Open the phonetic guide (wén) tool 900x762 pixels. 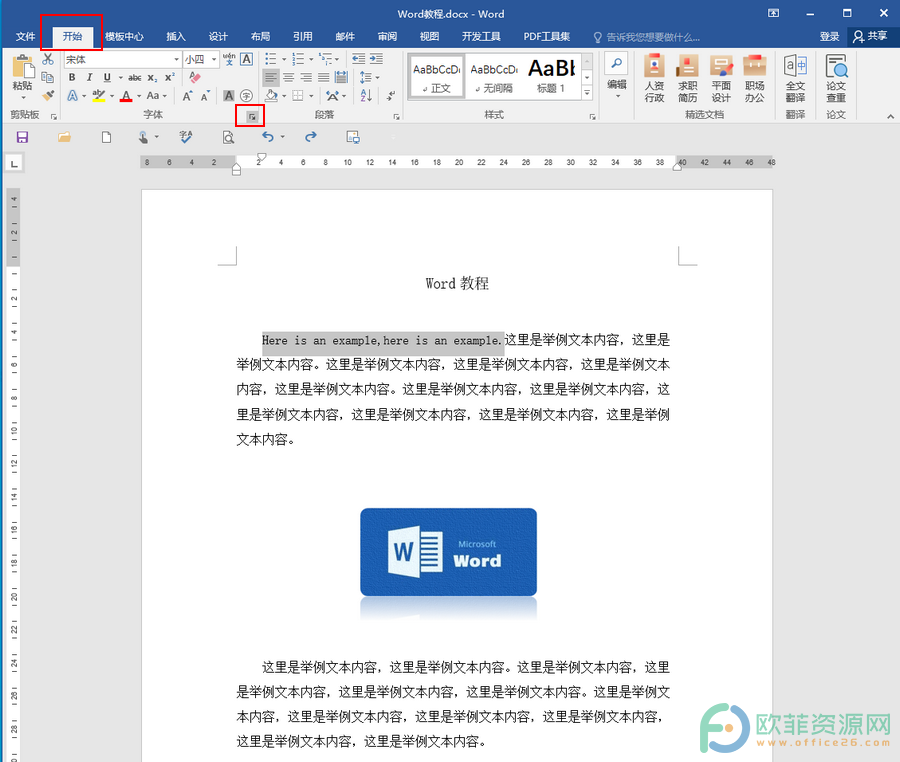[229, 59]
